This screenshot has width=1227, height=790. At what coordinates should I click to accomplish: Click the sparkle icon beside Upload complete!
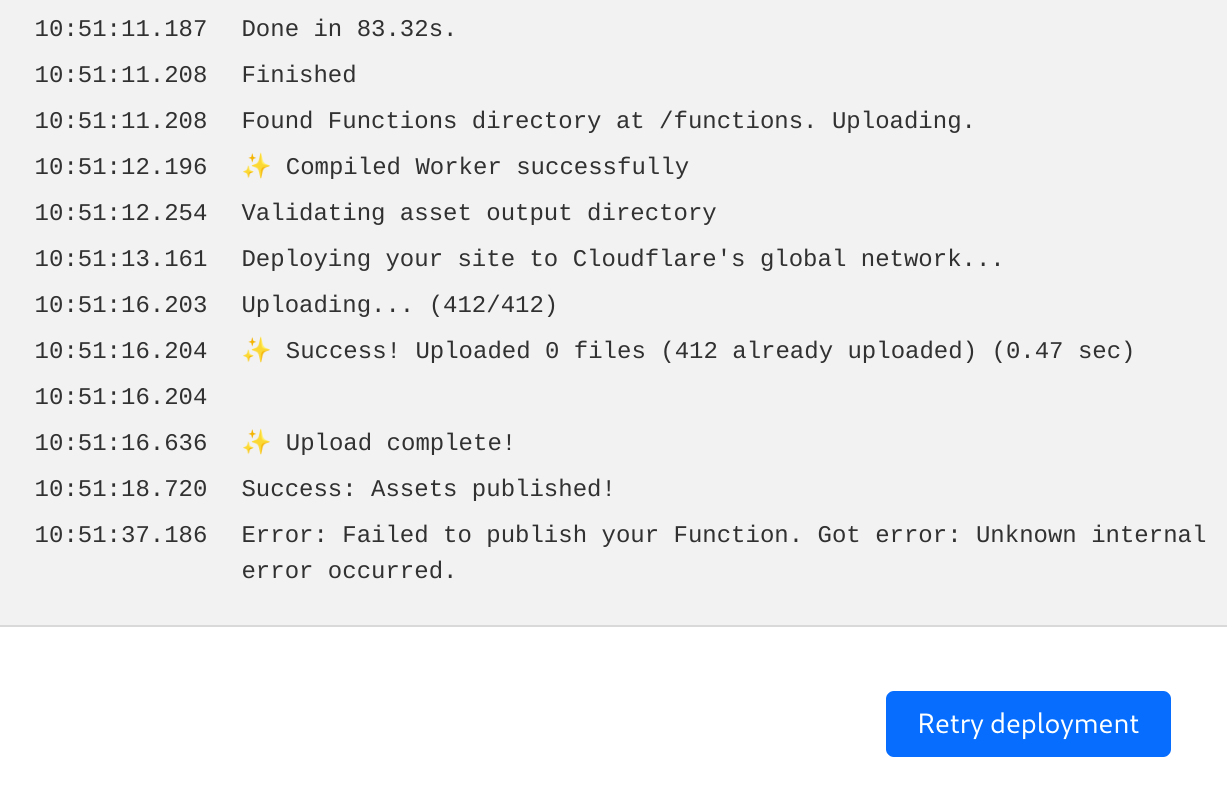coord(256,443)
